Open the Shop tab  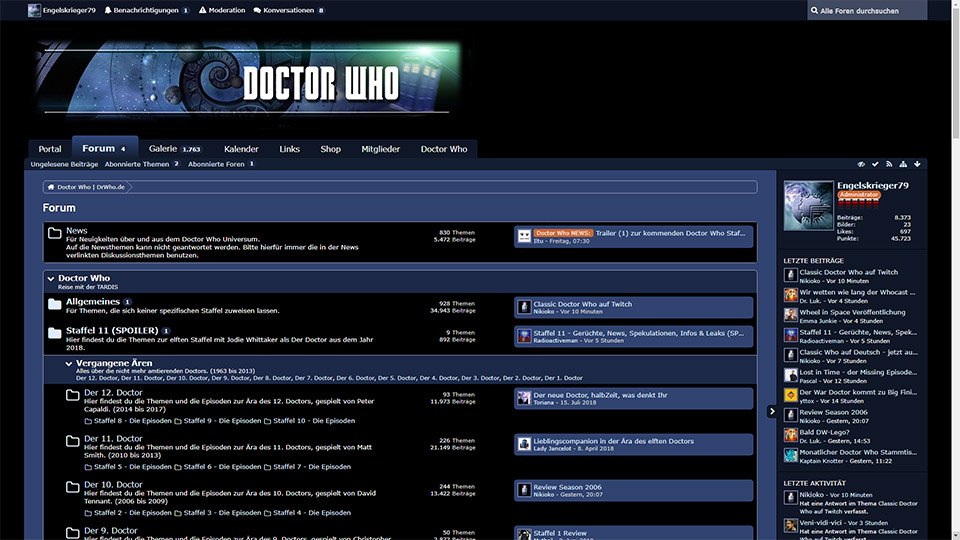pyautogui.click(x=331, y=149)
